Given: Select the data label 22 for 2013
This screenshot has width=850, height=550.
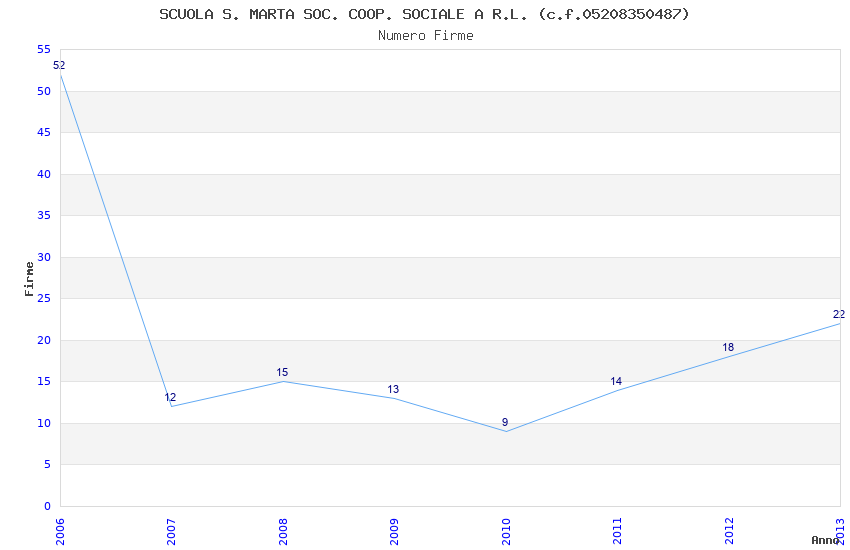Looking at the screenshot, I should tap(839, 314).
